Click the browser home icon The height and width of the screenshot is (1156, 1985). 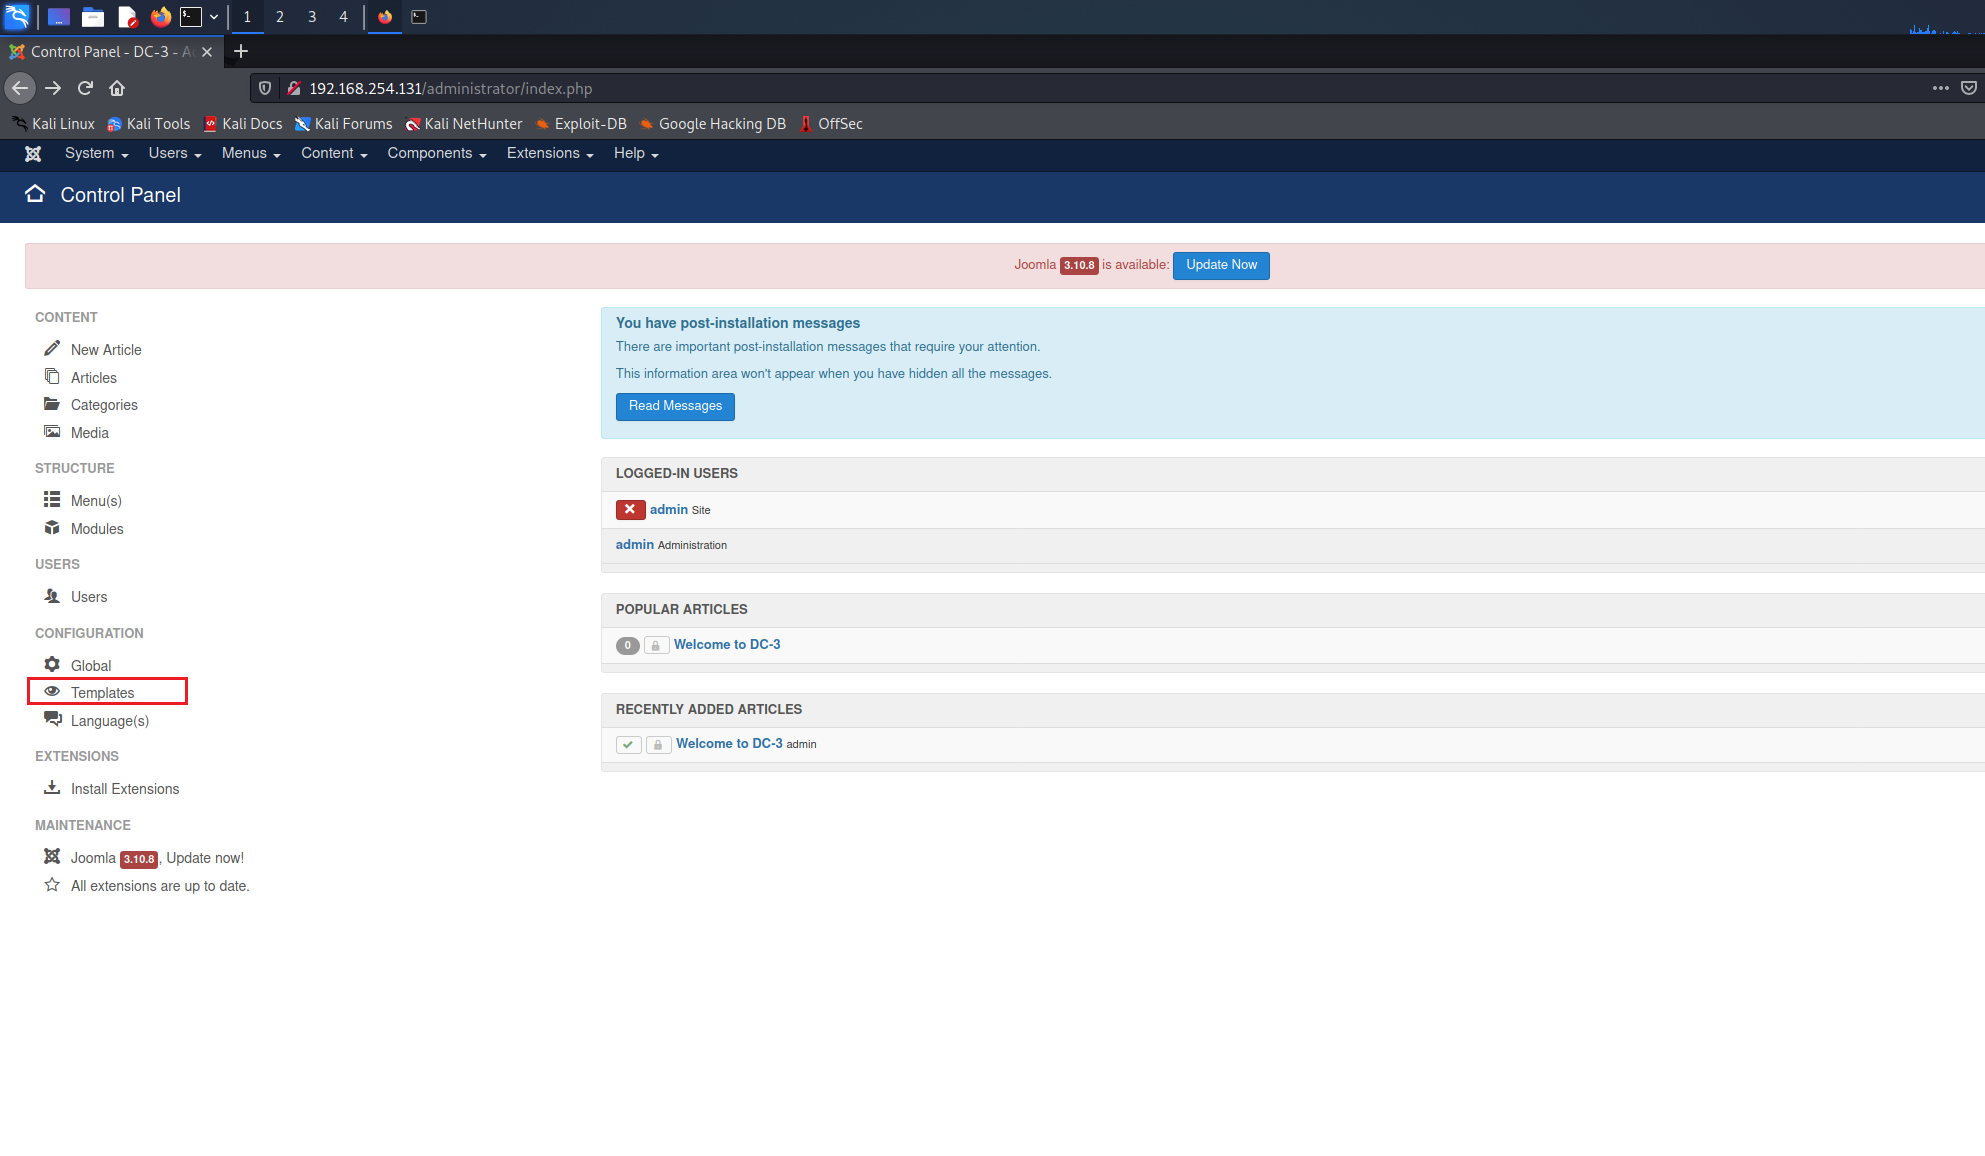click(x=117, y=88)
